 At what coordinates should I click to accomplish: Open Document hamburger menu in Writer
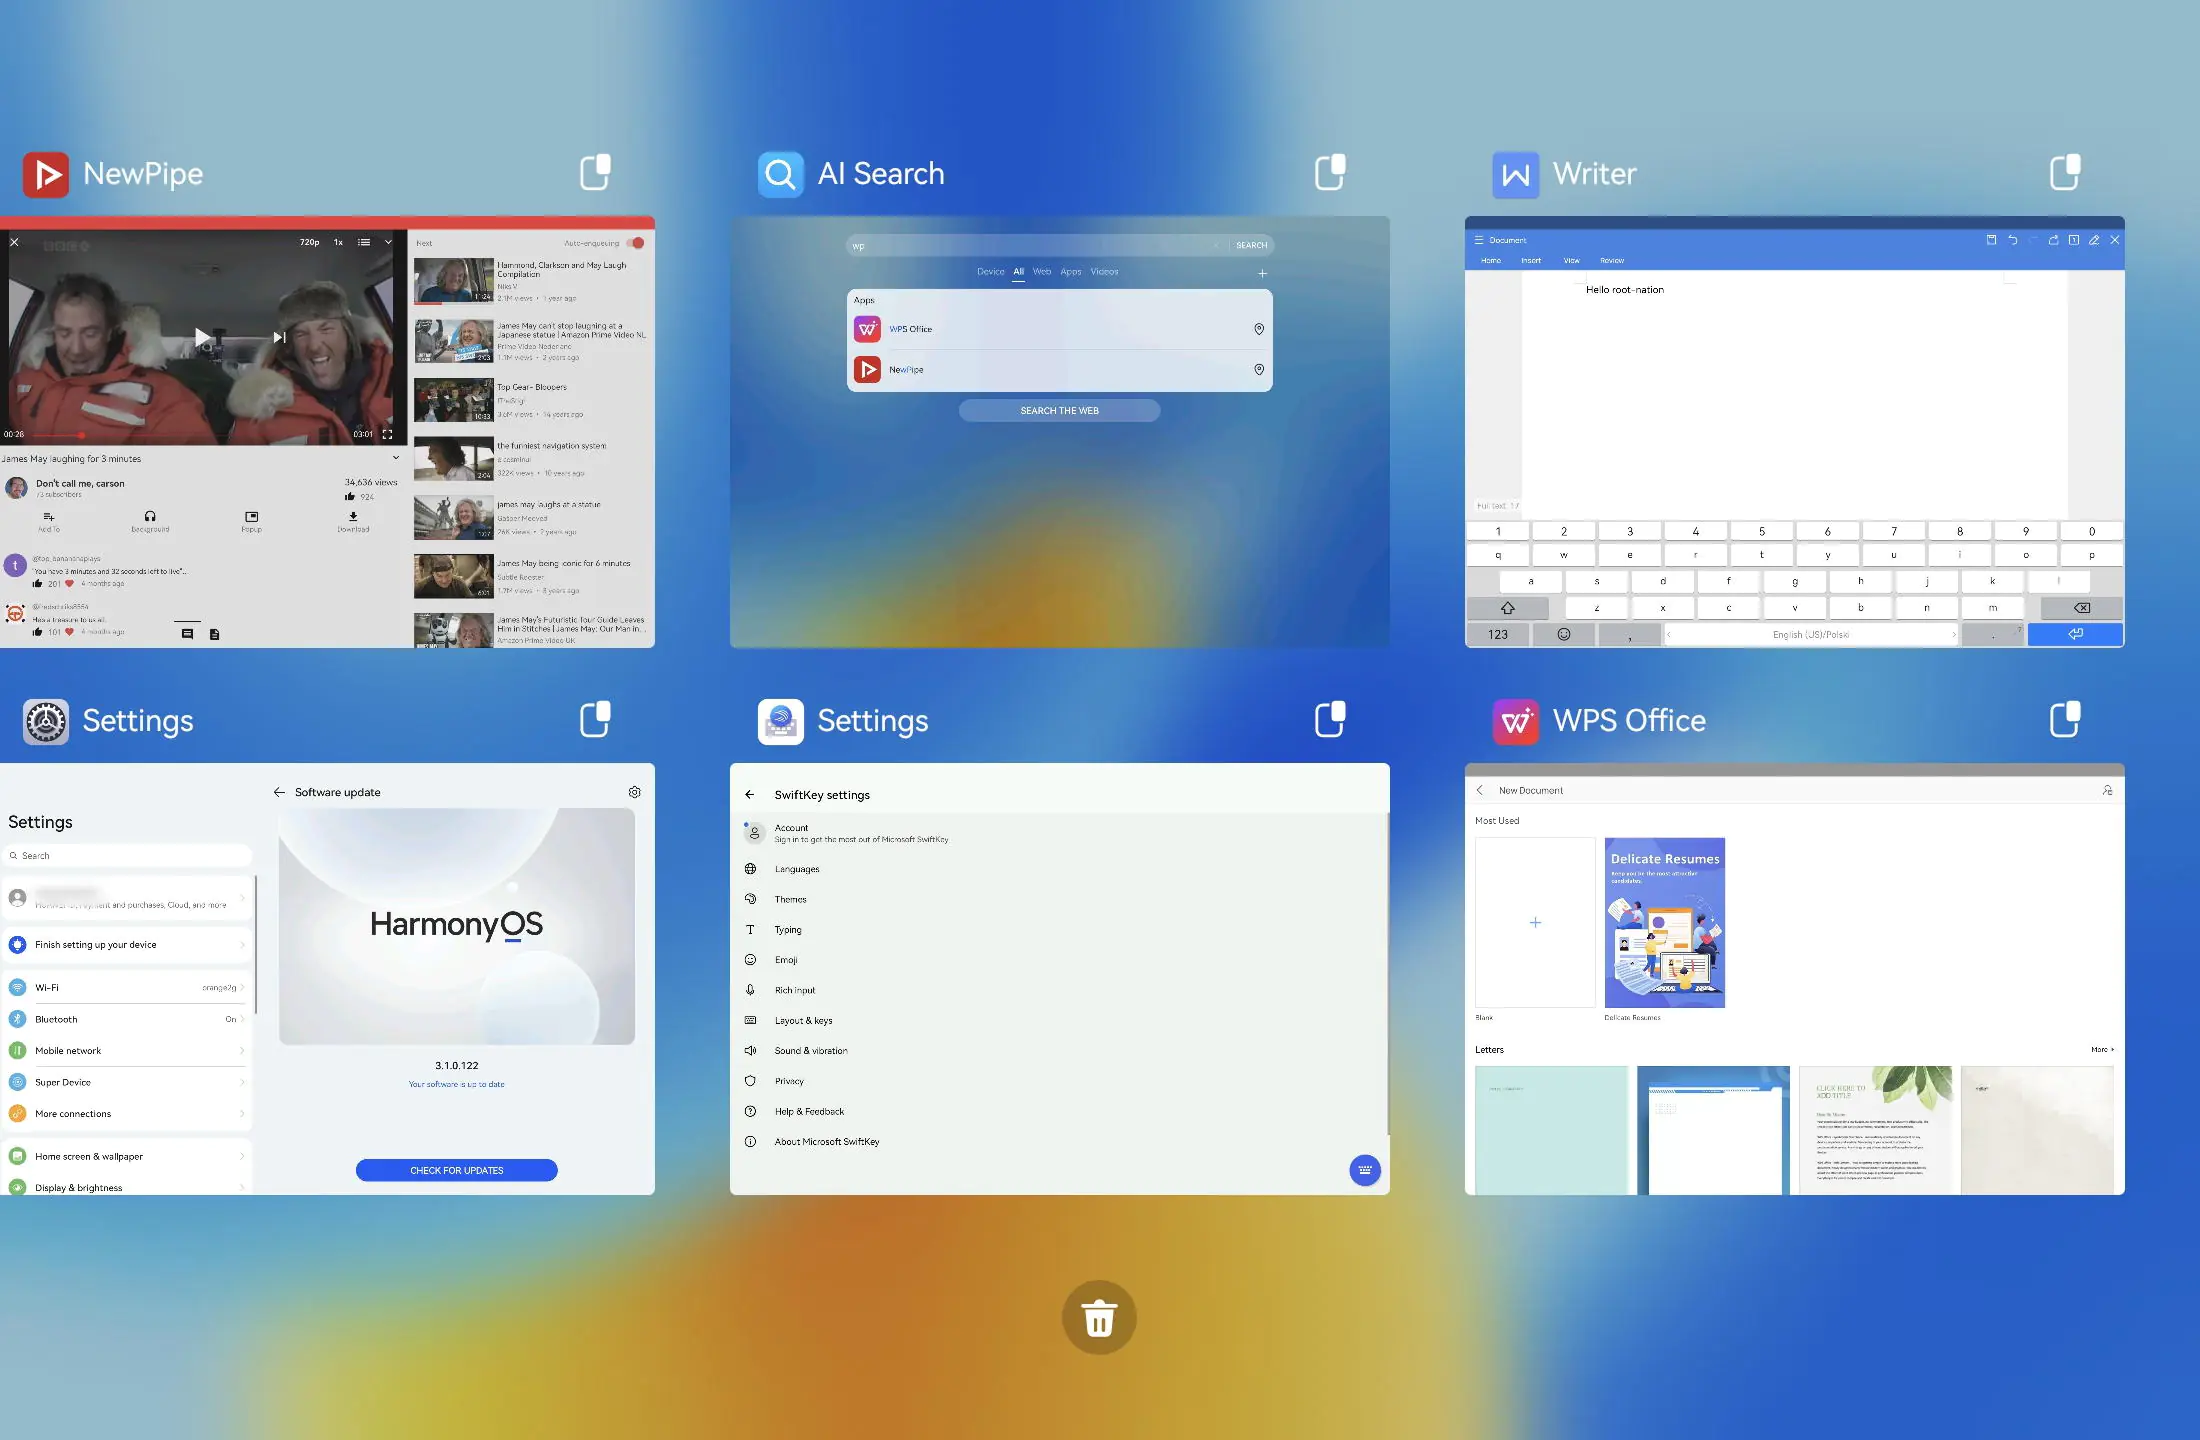click(x=1479, y=240)
